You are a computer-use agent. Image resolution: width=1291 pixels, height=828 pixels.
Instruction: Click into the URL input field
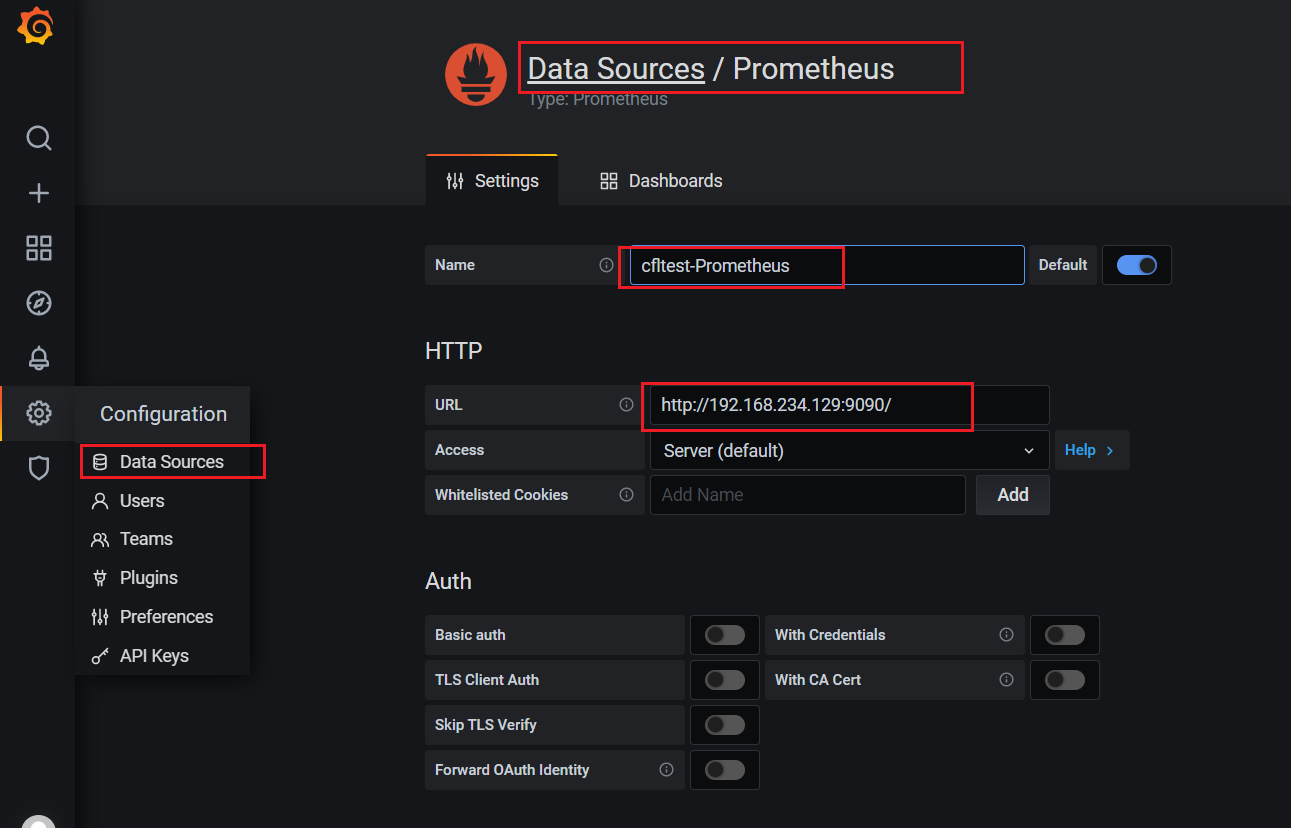coord(848,406)
